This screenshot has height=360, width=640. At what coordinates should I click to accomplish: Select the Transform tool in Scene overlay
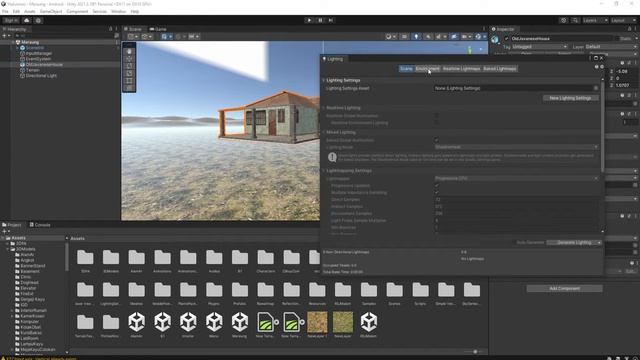(129, 88)
